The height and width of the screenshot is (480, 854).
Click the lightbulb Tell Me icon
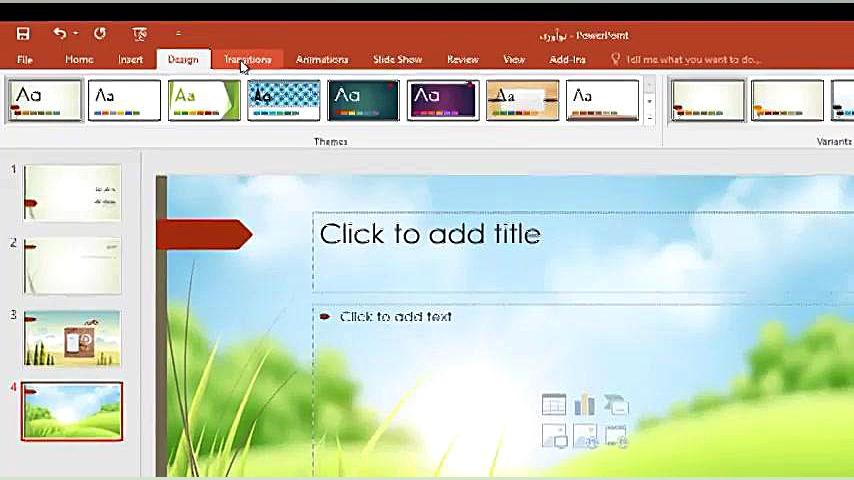pos(615,59)
